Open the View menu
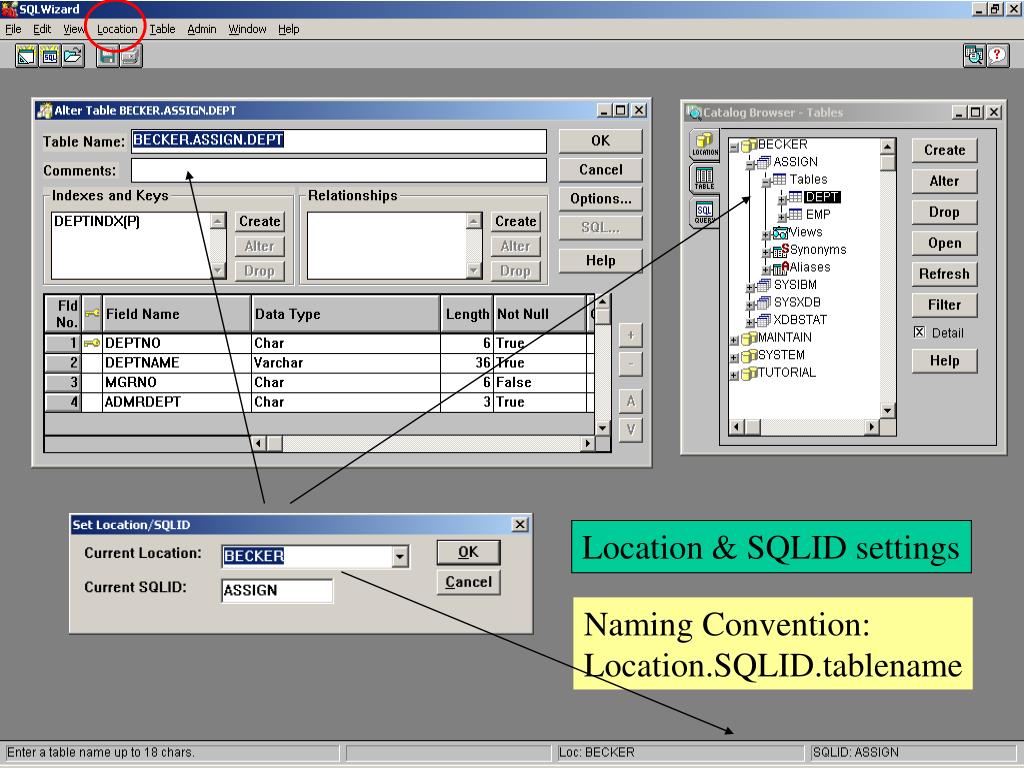 (74, 29)
